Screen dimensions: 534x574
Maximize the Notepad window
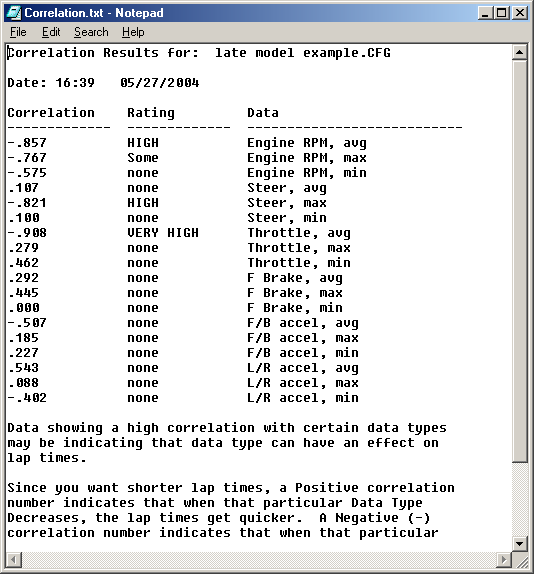(501, 13)
